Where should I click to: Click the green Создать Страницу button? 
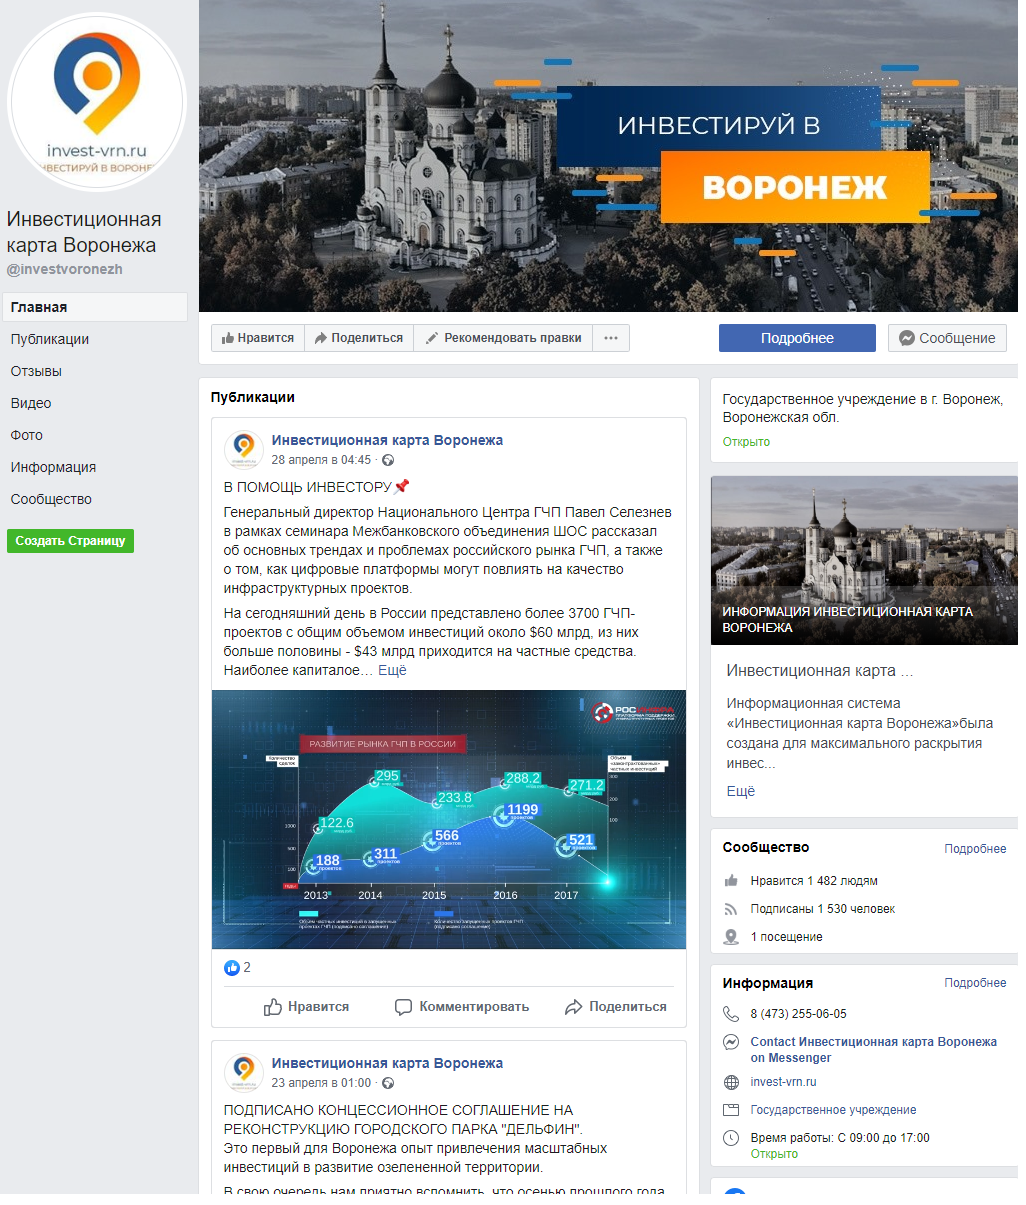click(x=70, y=541)
